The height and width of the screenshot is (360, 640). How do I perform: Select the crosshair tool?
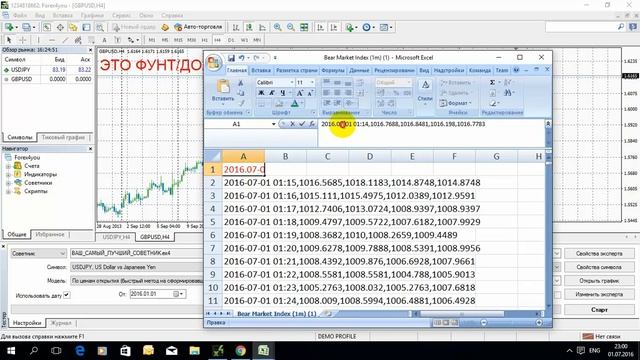coord(22,40)
